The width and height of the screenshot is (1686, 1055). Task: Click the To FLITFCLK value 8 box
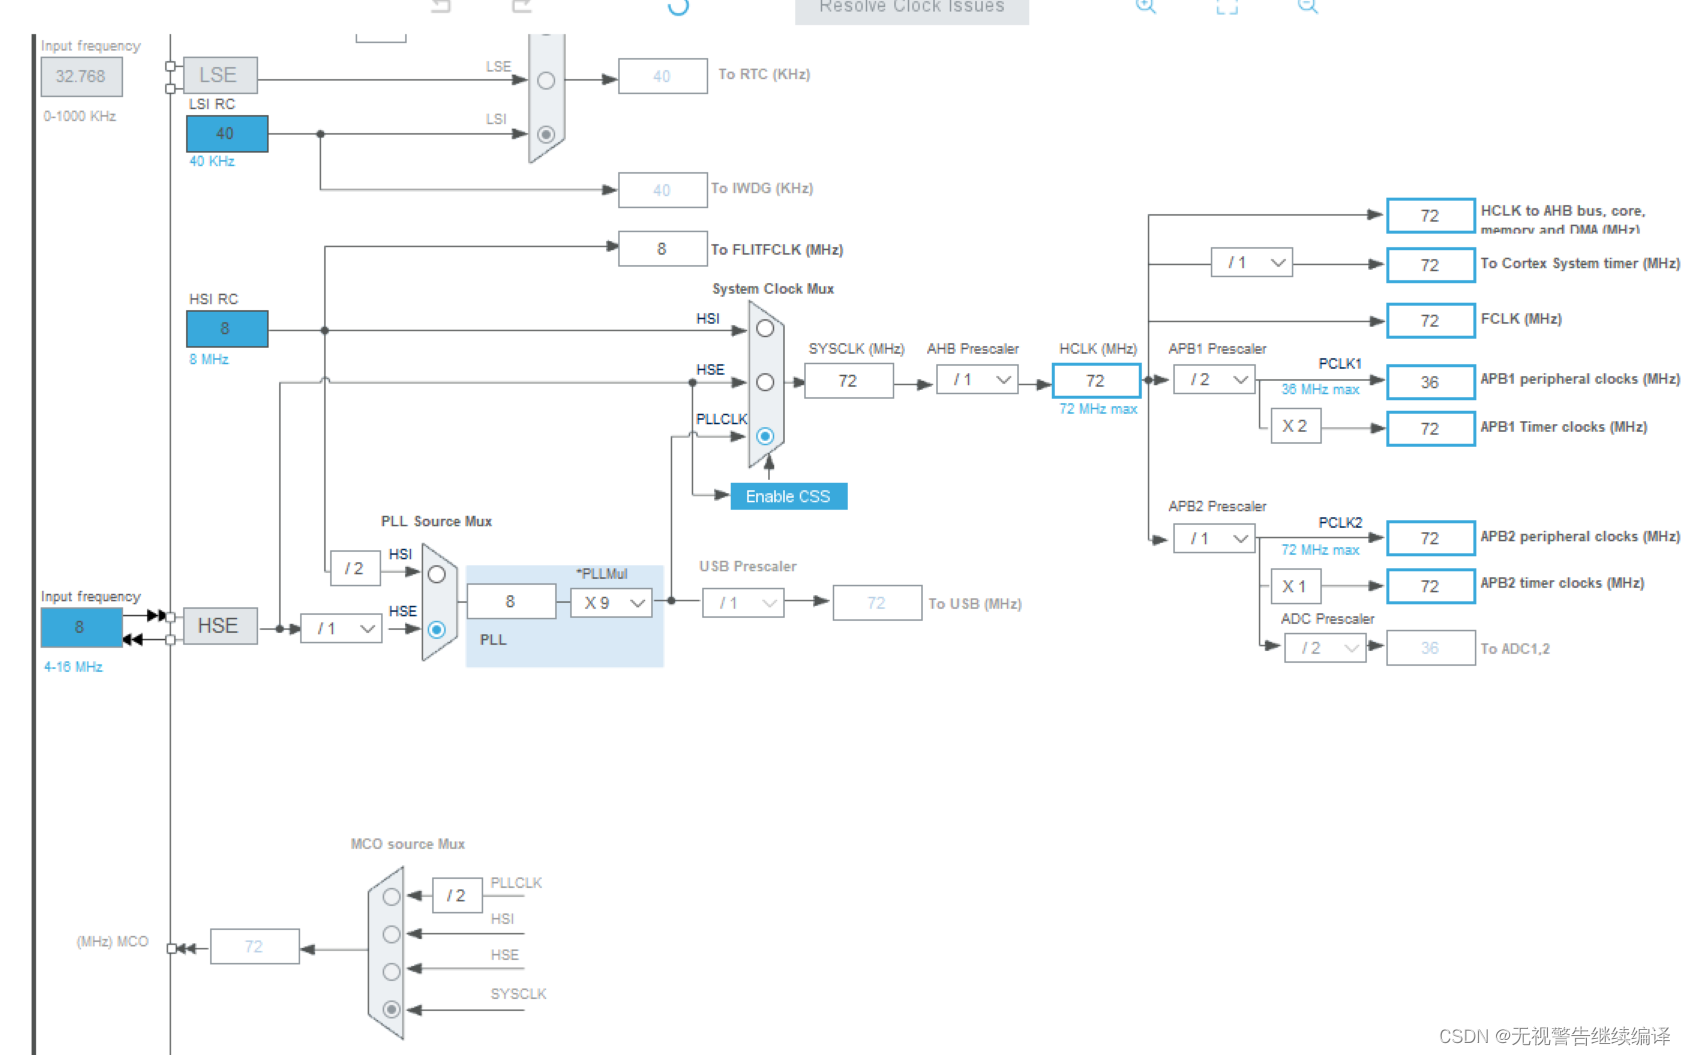click(662, 249)
